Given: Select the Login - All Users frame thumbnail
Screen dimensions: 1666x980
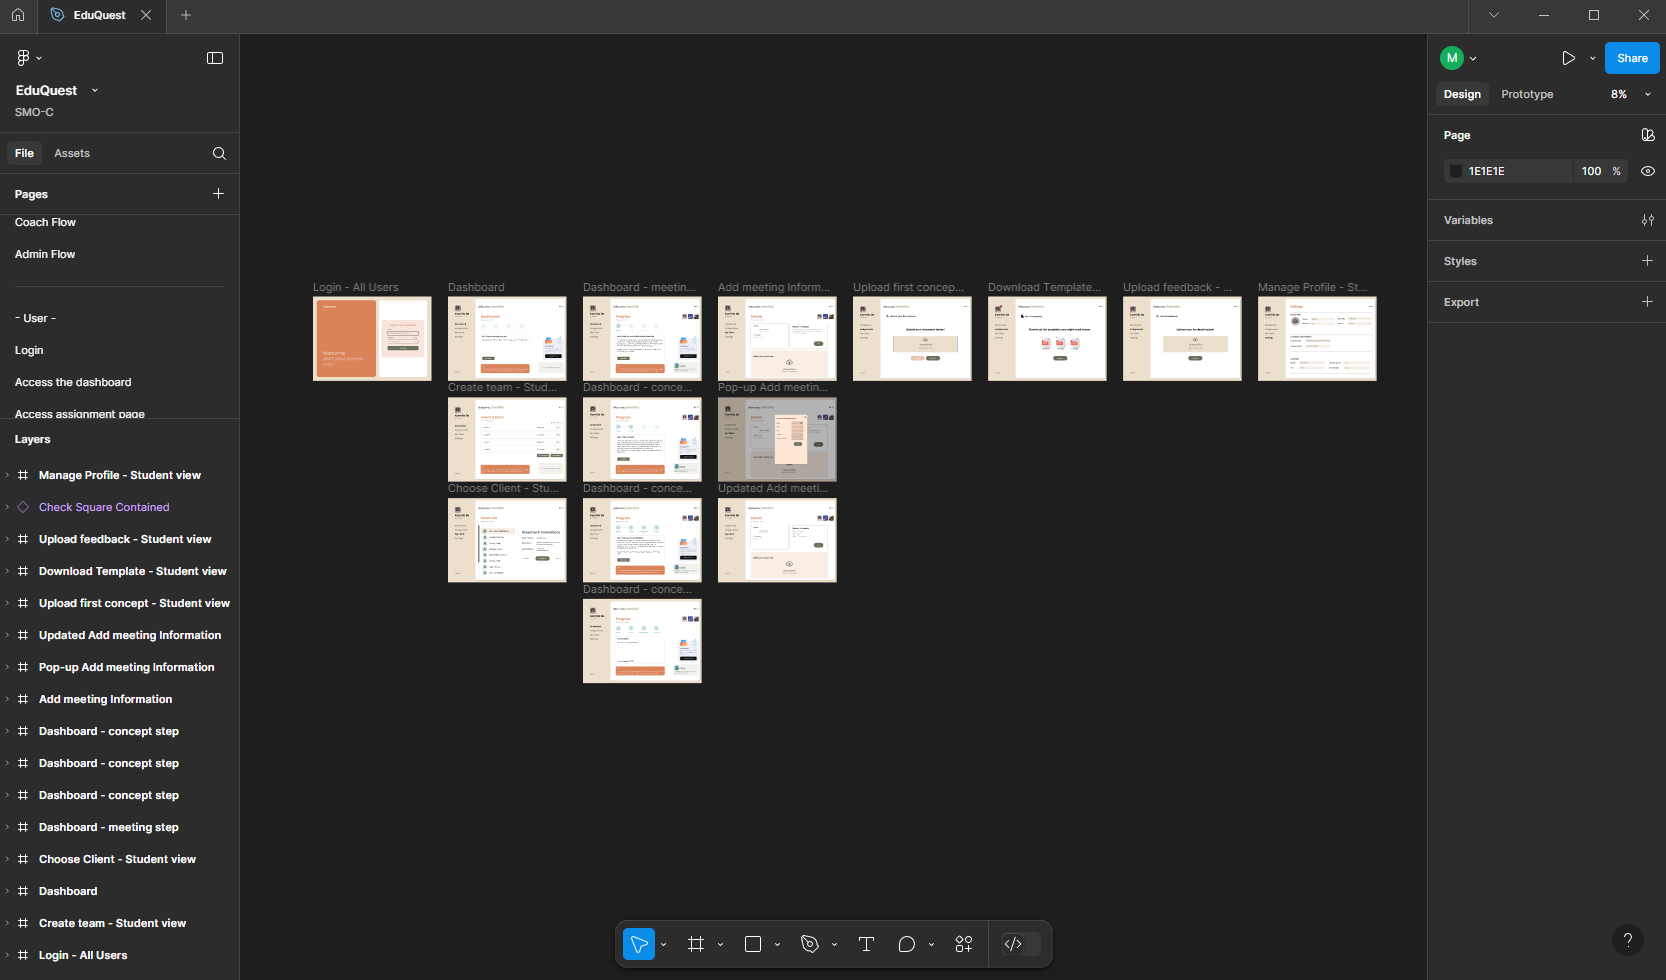Looking at the screenshot, I should coord(372,338).
